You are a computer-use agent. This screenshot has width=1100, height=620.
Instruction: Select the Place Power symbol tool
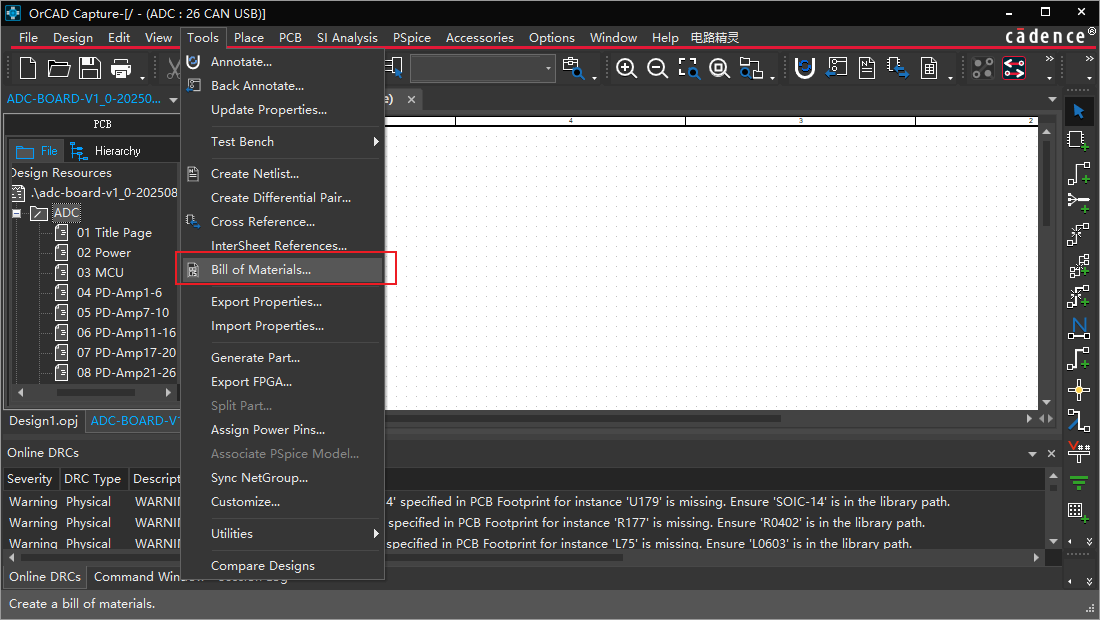[x=1078, y=451]
